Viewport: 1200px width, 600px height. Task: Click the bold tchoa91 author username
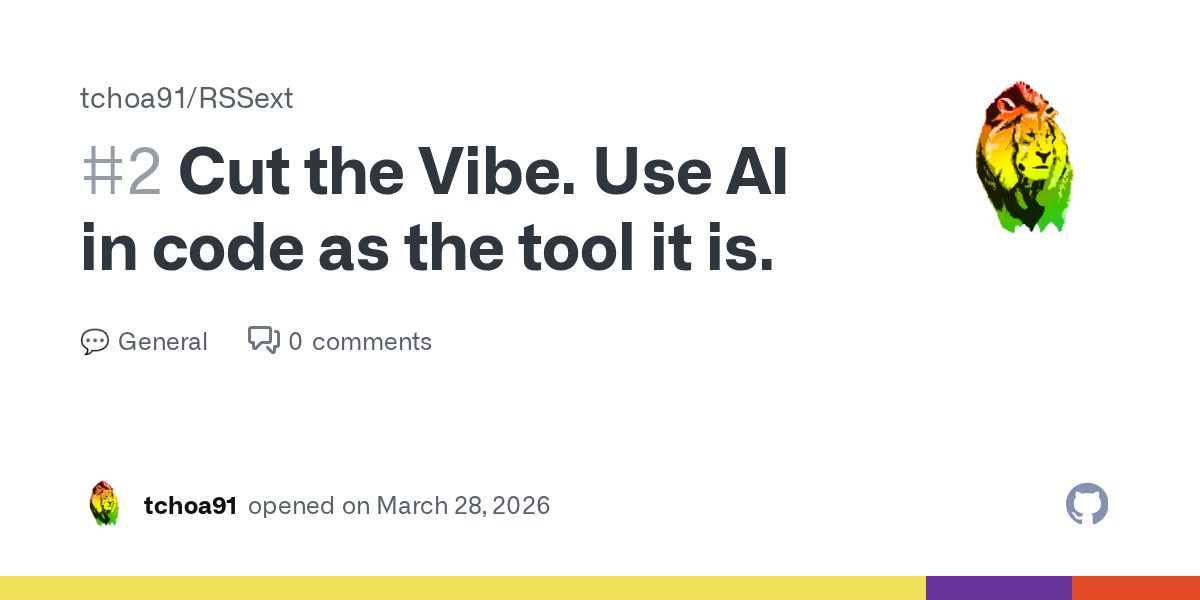pos(190,506)
